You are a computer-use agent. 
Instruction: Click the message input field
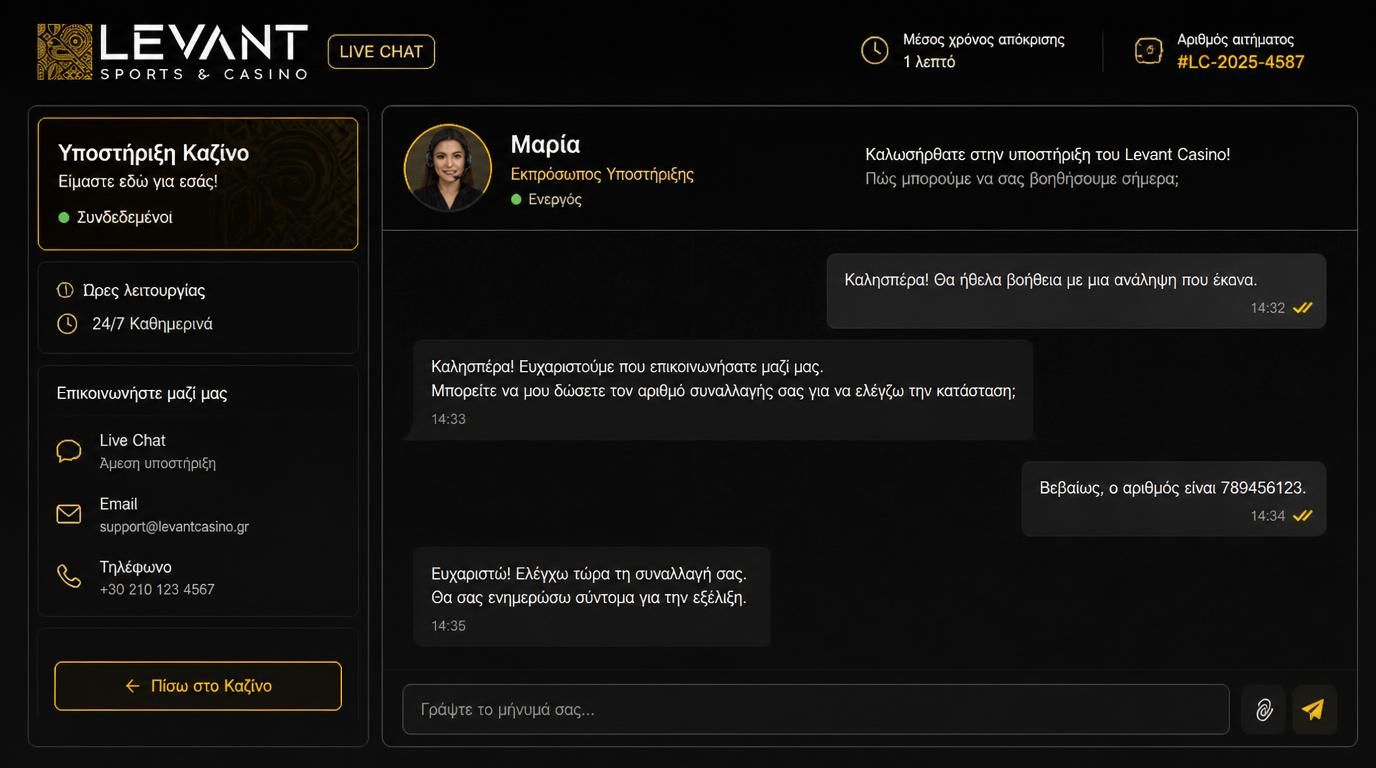click(816, 710)
